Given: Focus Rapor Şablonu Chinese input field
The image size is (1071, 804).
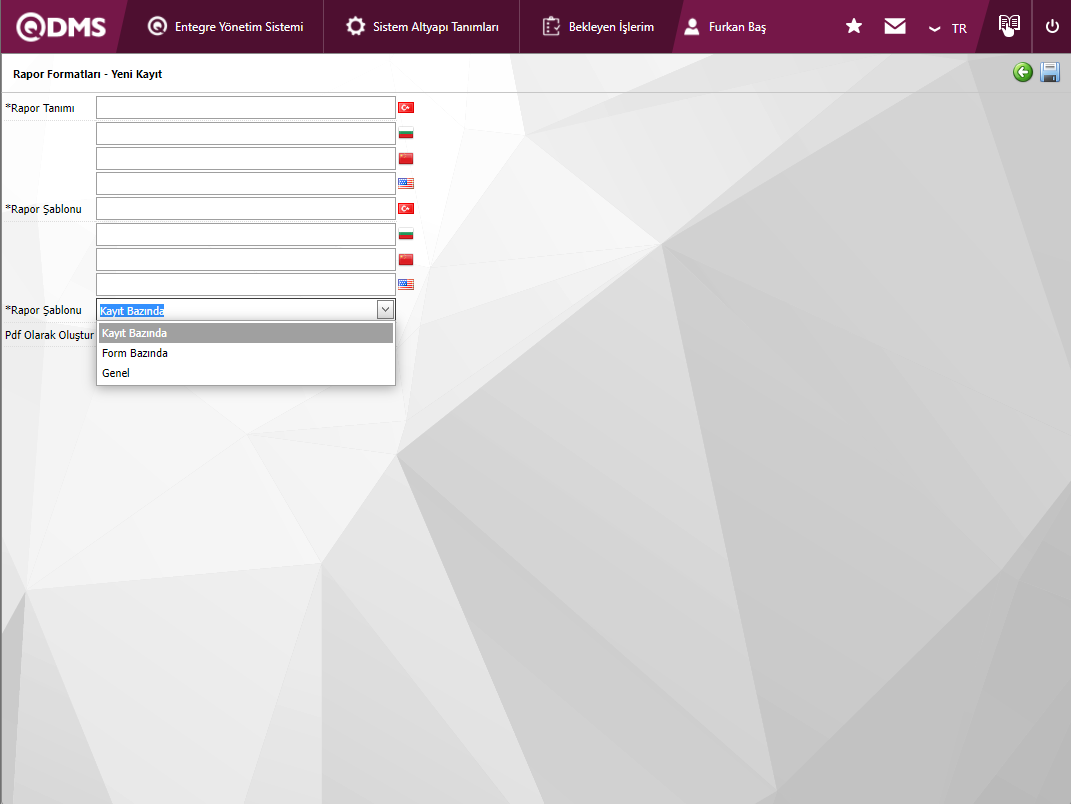Looking at the screenshot, I should [246, 260].
